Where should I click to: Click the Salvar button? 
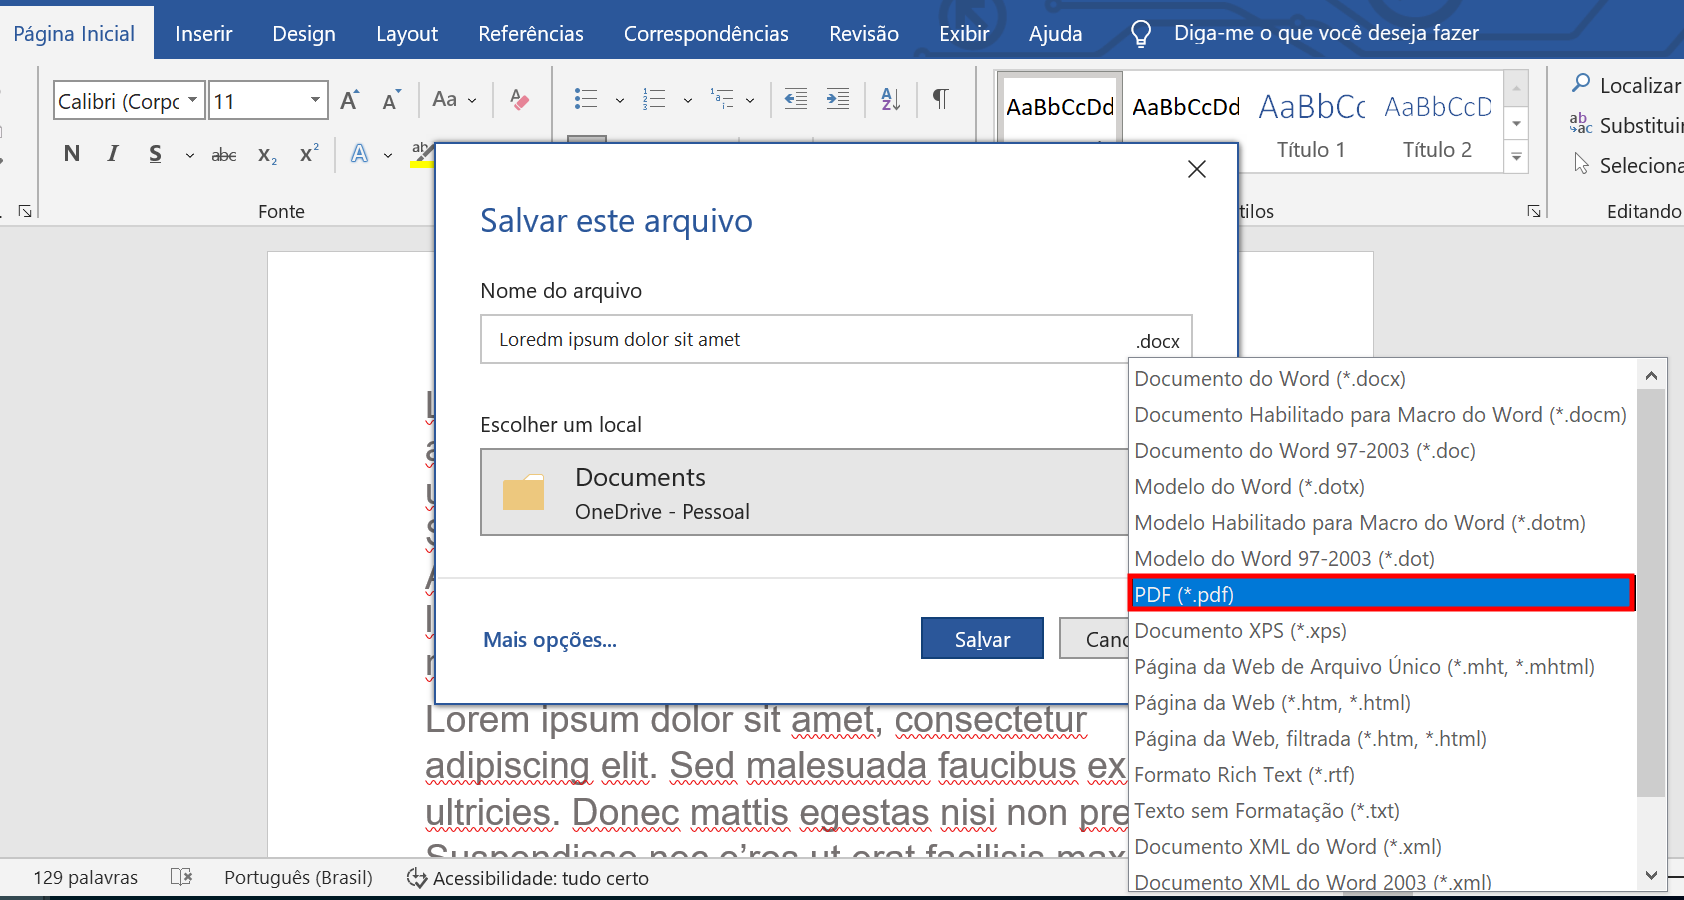pyautogui.click(x=981, y=638)
